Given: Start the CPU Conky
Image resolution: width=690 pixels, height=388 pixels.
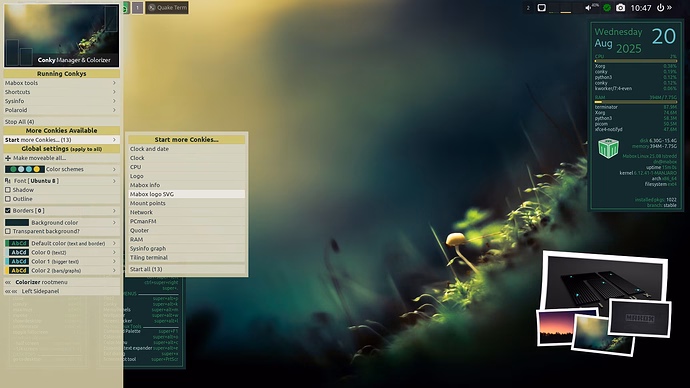Looking at the screenshot, I should pyautogui.click(x=187, y=167).
